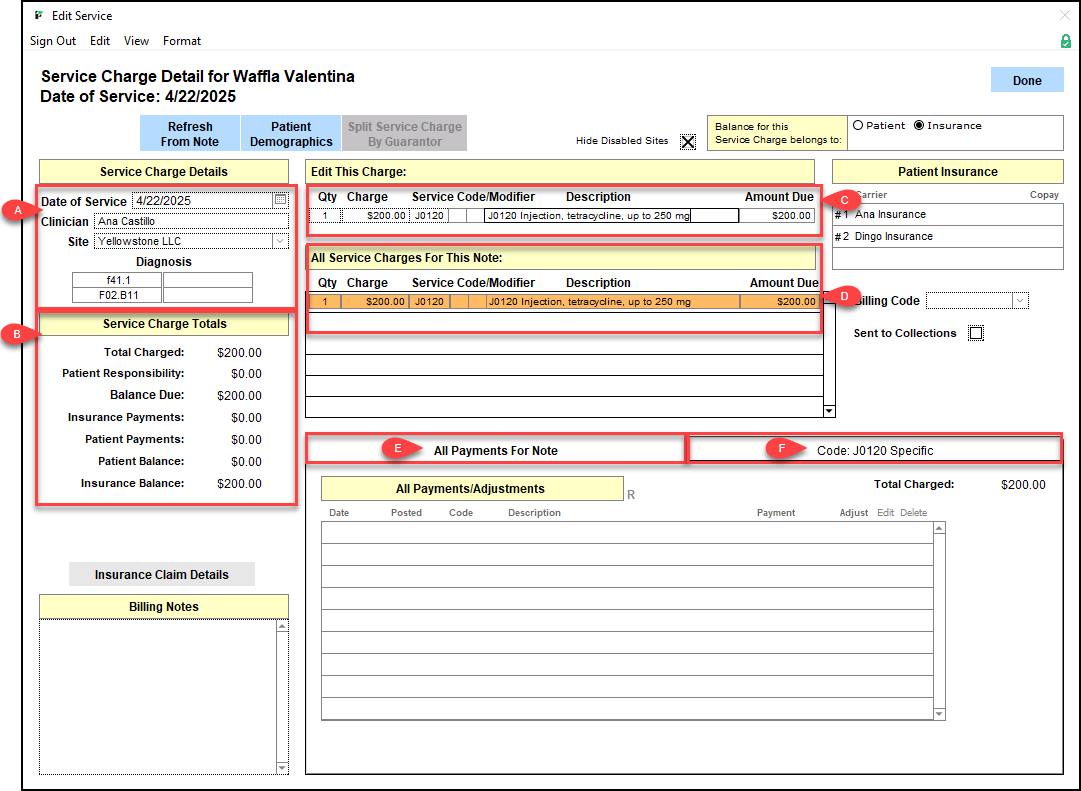The image size is (1081, 791).
Task: Click the app logo in title bar
Action: pos(38,16)
